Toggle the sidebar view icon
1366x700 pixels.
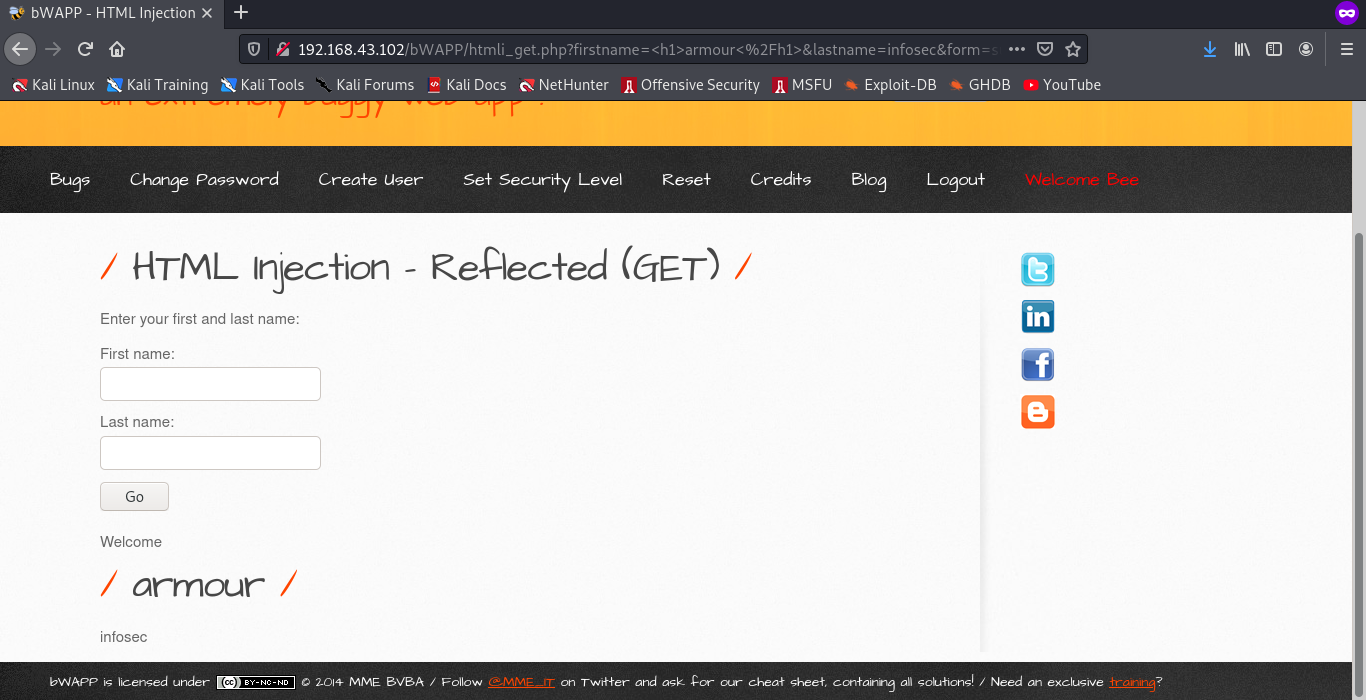[1274, 49]
